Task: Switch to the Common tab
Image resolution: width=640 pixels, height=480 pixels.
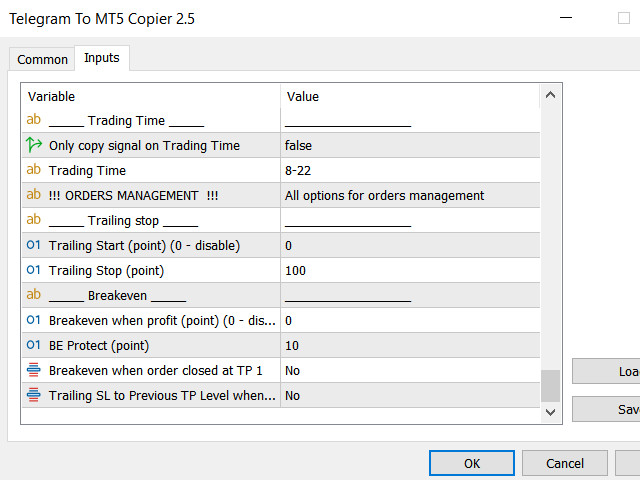Action: coord(43,59)
